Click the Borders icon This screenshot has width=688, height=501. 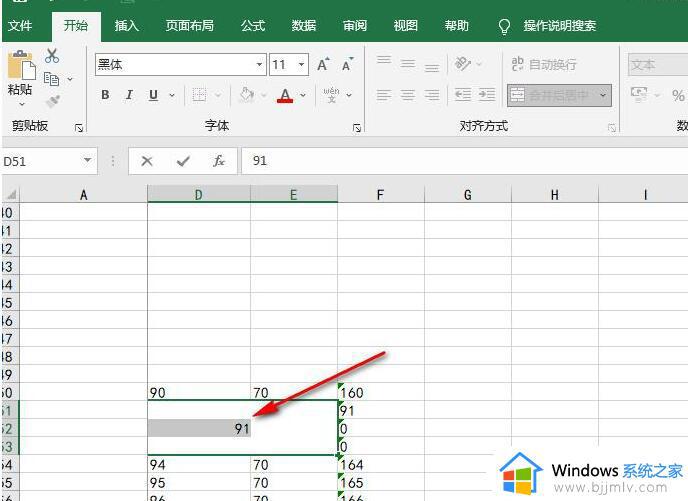click(x=199, y=94)
